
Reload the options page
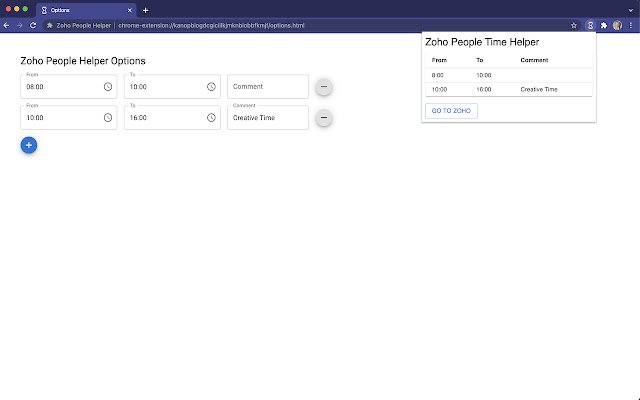pos(33,25)
